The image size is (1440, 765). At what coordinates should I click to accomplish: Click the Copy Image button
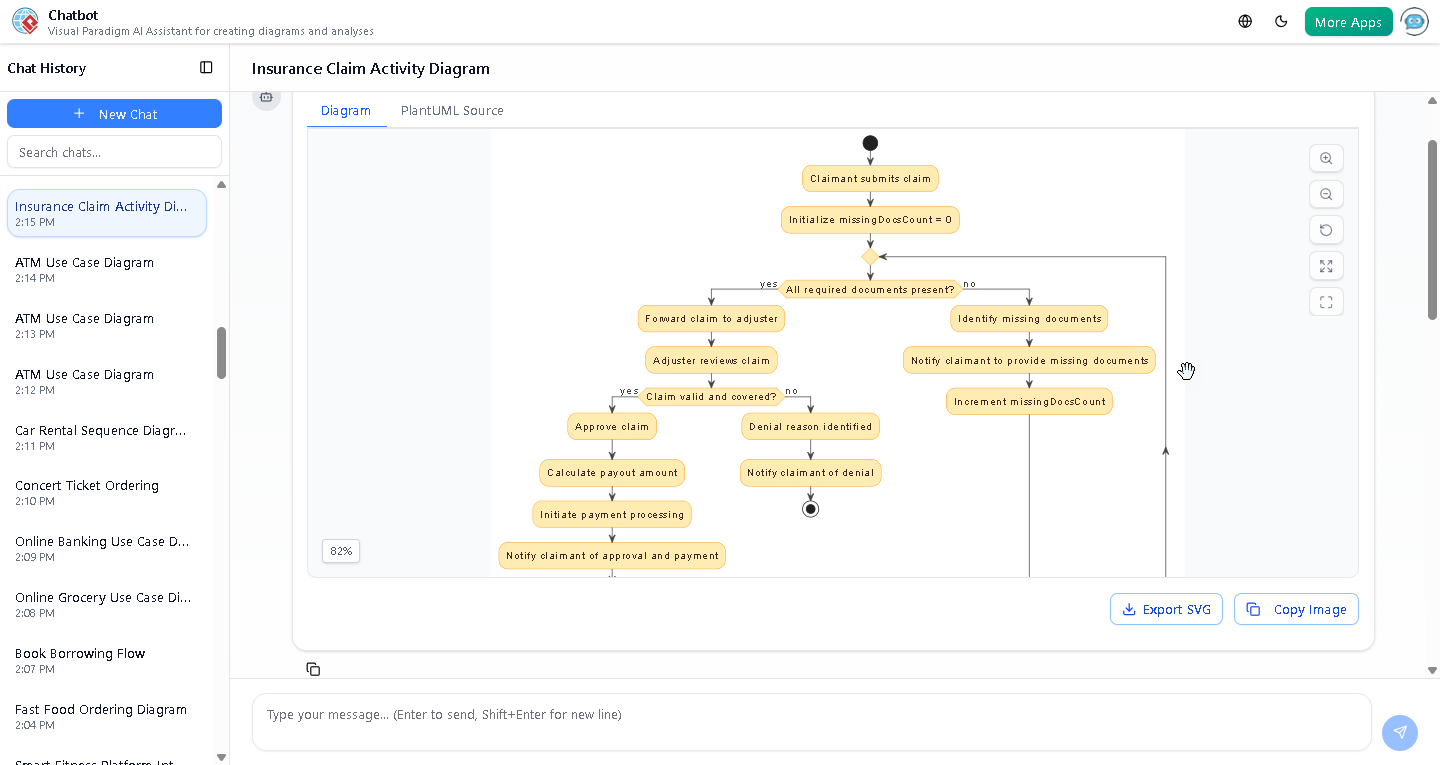tap(1296, 609)
